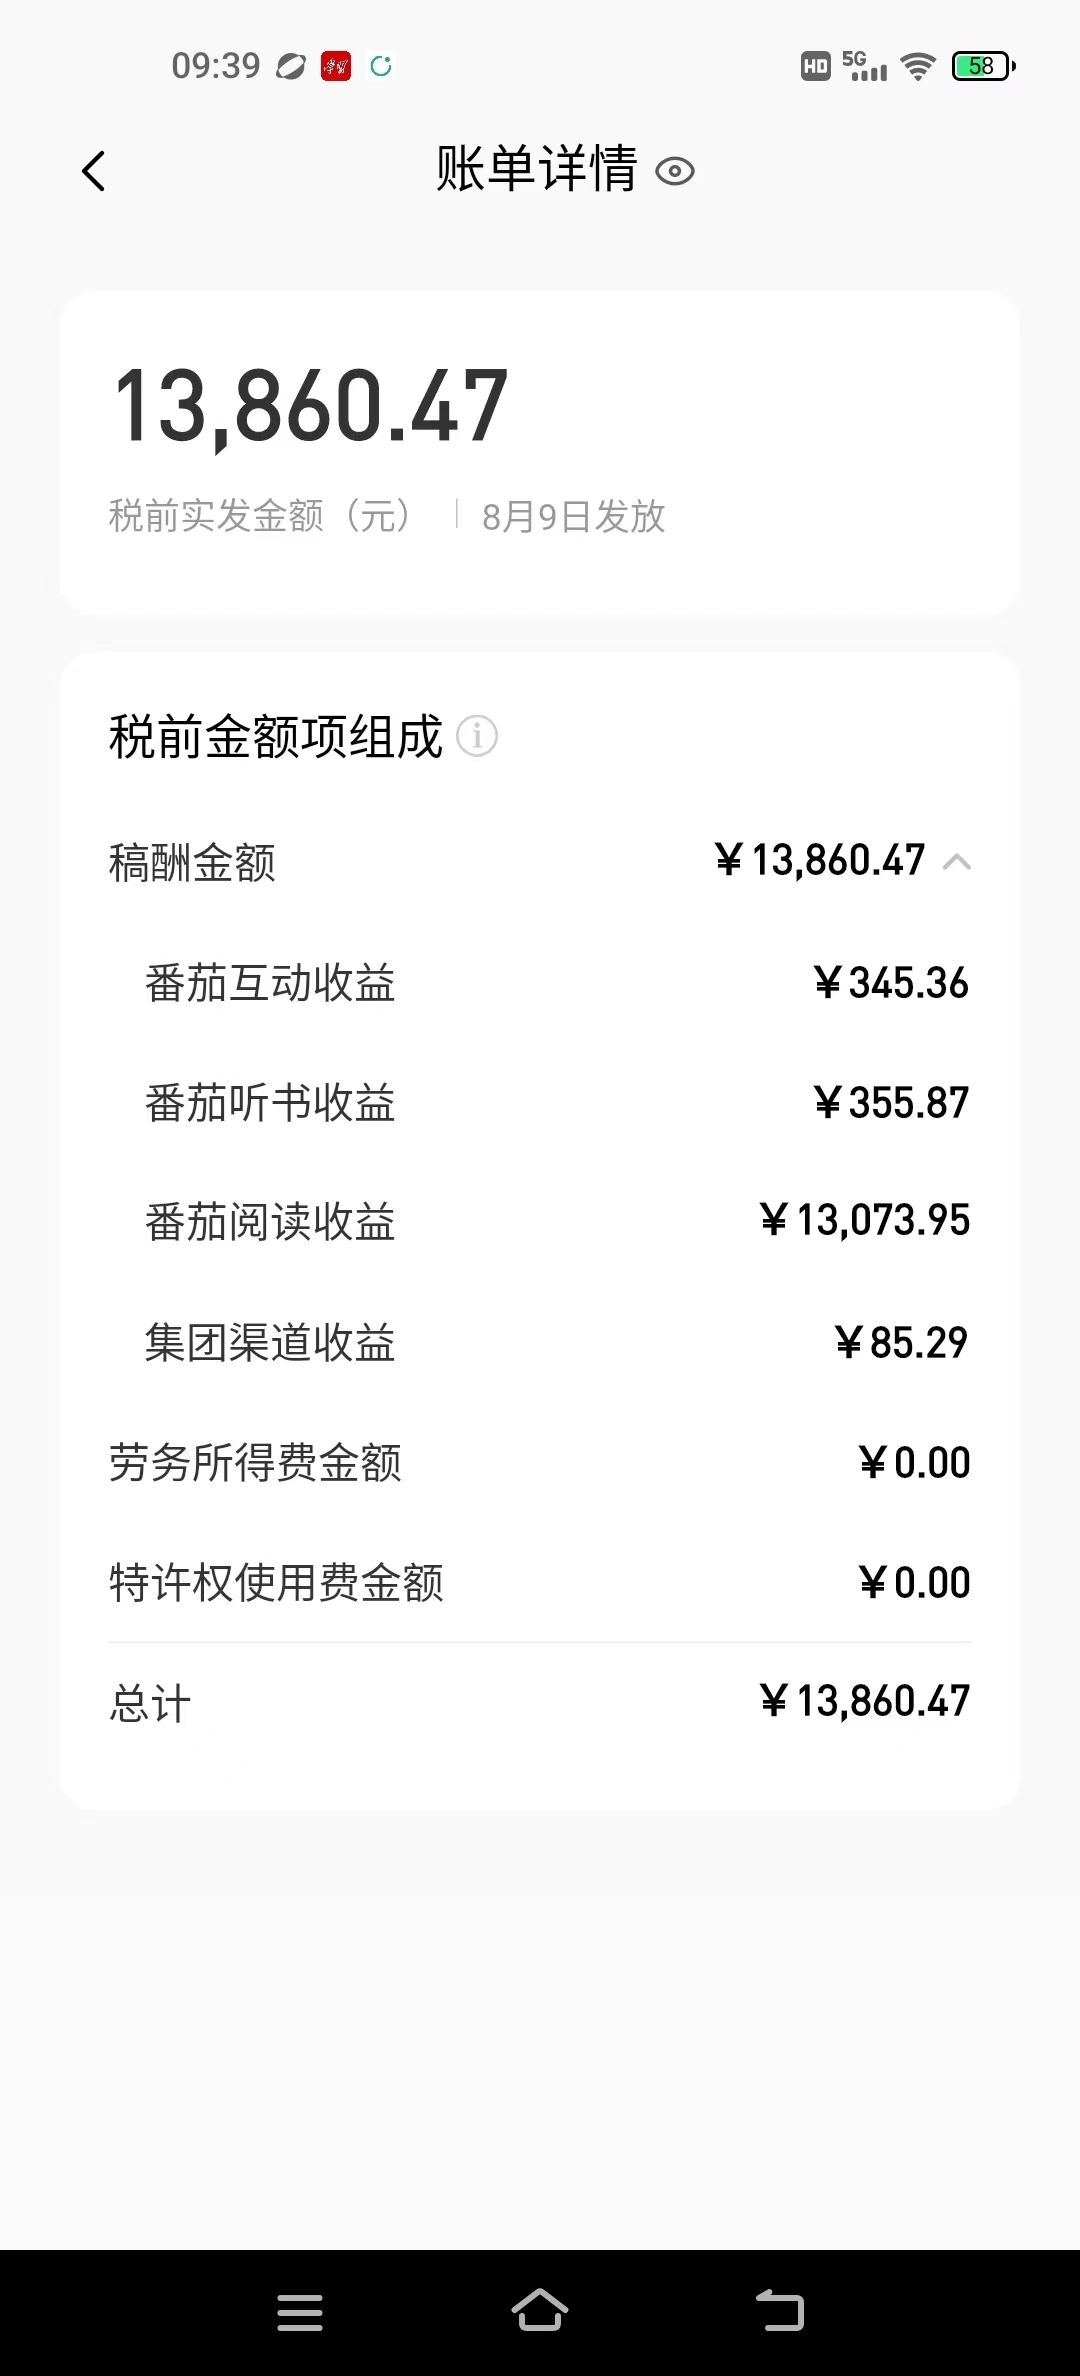Tap the 总计 total row

pos(540,1702)
